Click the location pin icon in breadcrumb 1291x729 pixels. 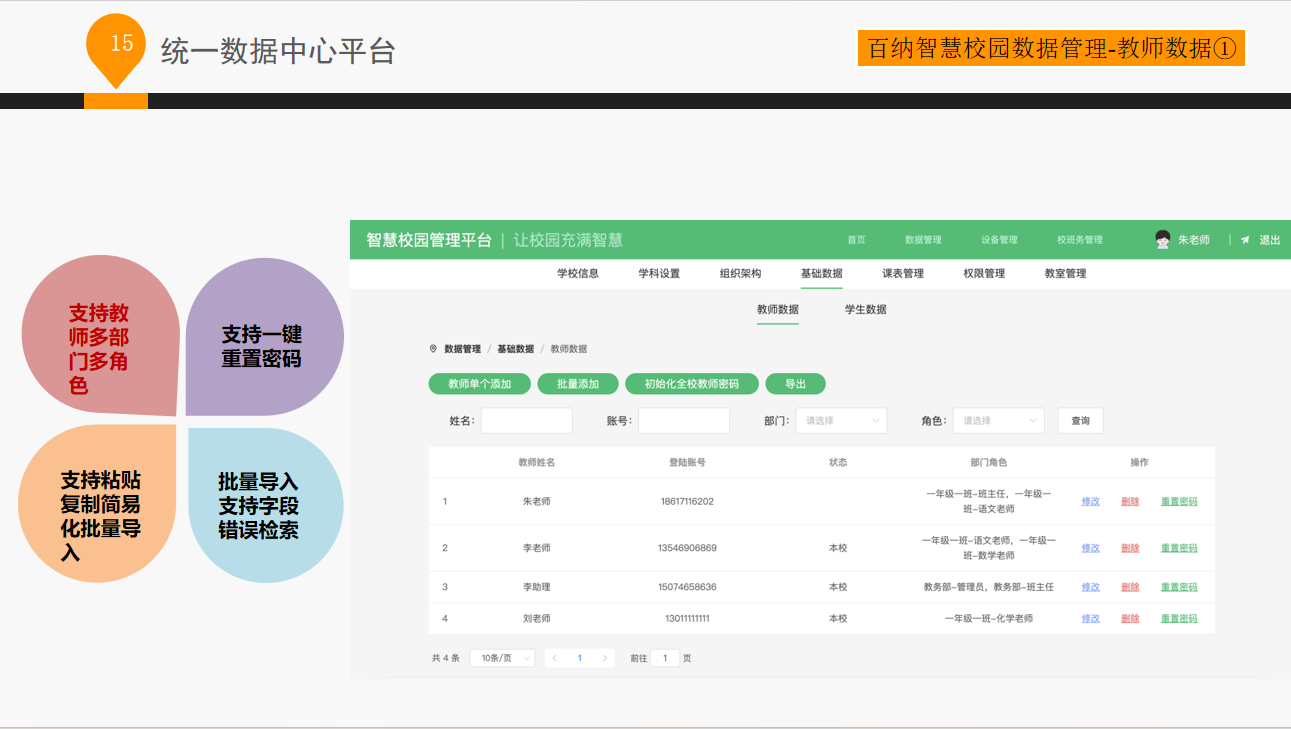pyautogui.click(x=433, y=349)
